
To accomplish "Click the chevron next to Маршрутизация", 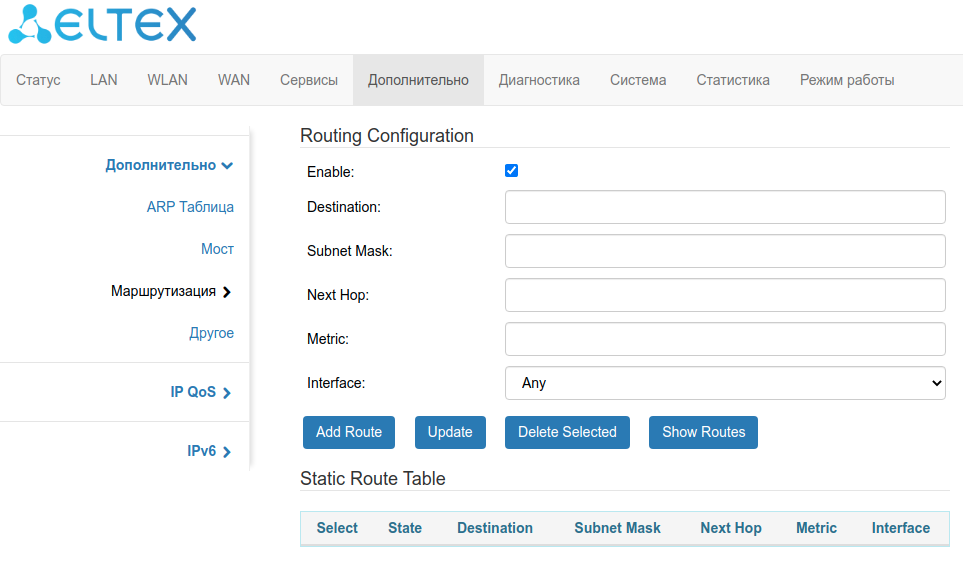I will pyautogui.click(x=227, y=292).
